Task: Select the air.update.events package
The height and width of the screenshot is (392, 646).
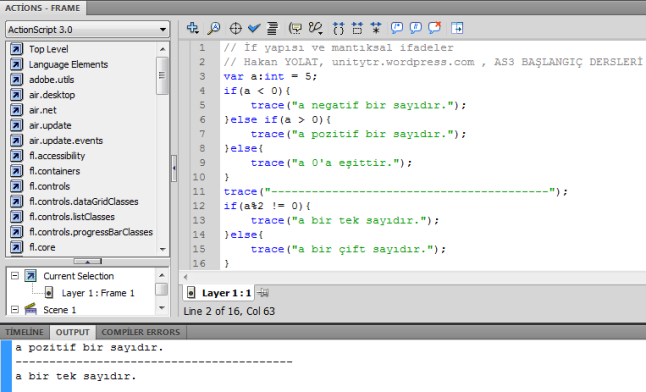Action: 66,141
